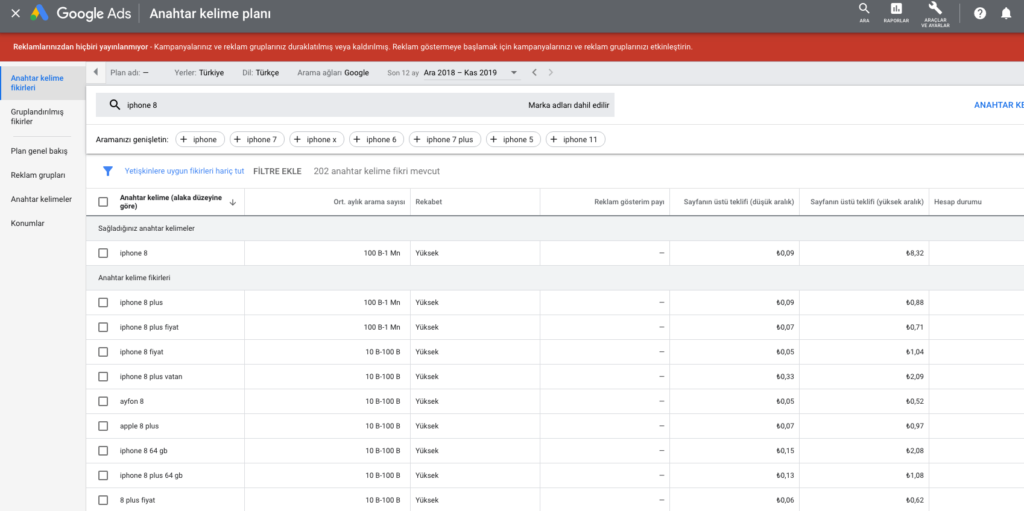
Task: Click the Hesap durumu column header
Action: [958, 202]
